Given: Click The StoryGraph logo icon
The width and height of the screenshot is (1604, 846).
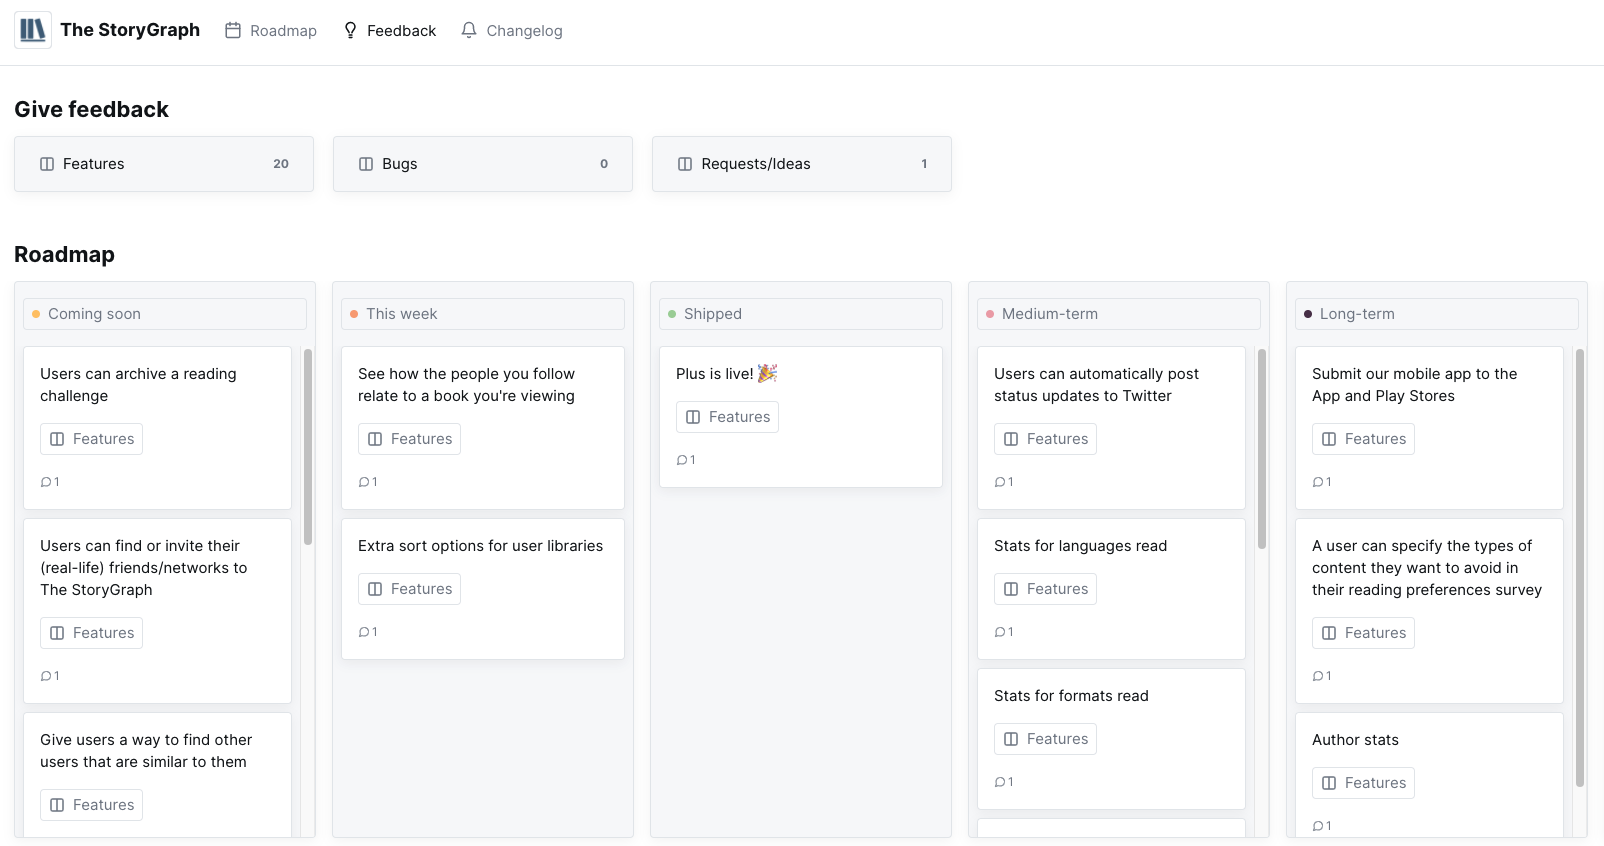Looking at the screenshot, I should 33,30.
